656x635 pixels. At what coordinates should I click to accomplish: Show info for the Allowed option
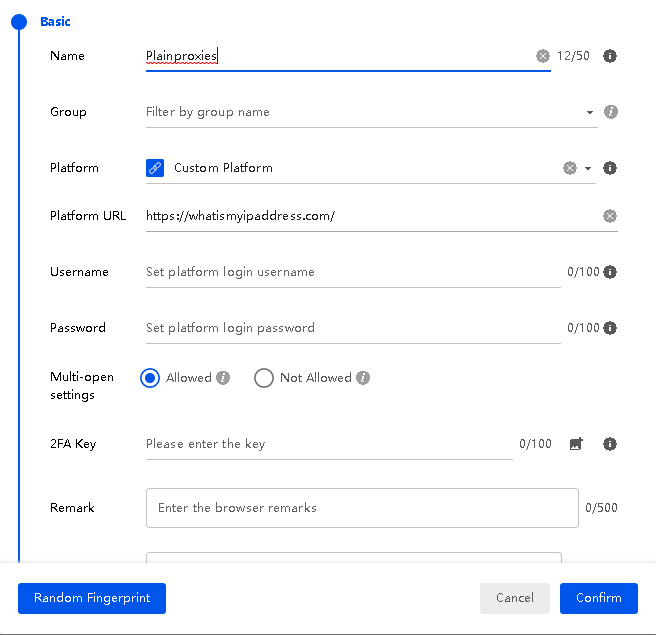tap(223, 378)
